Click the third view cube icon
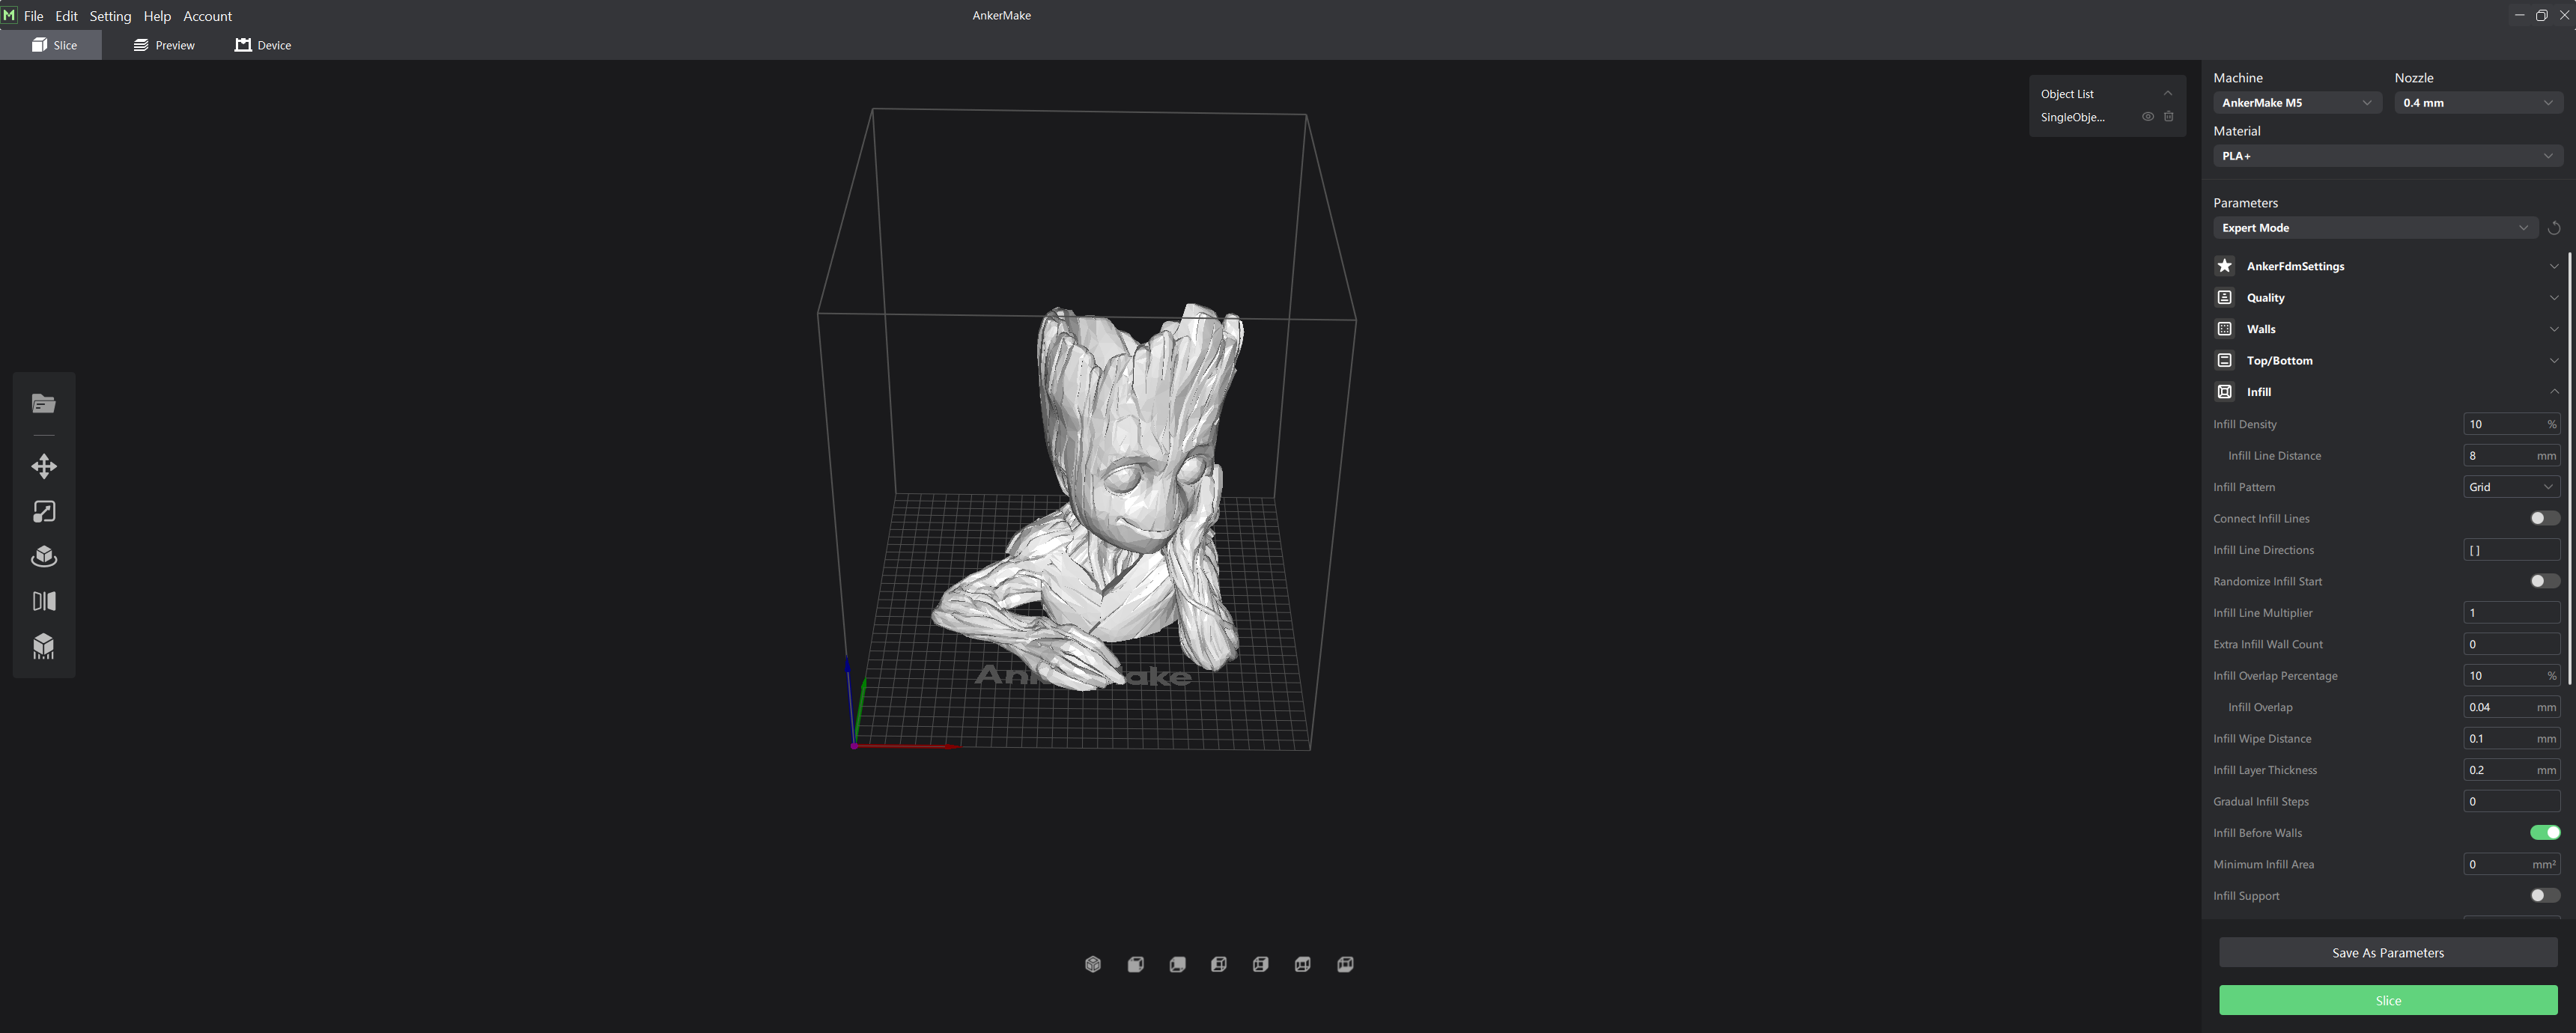Screen dimensions: 2576x1033 [1177, 965]
